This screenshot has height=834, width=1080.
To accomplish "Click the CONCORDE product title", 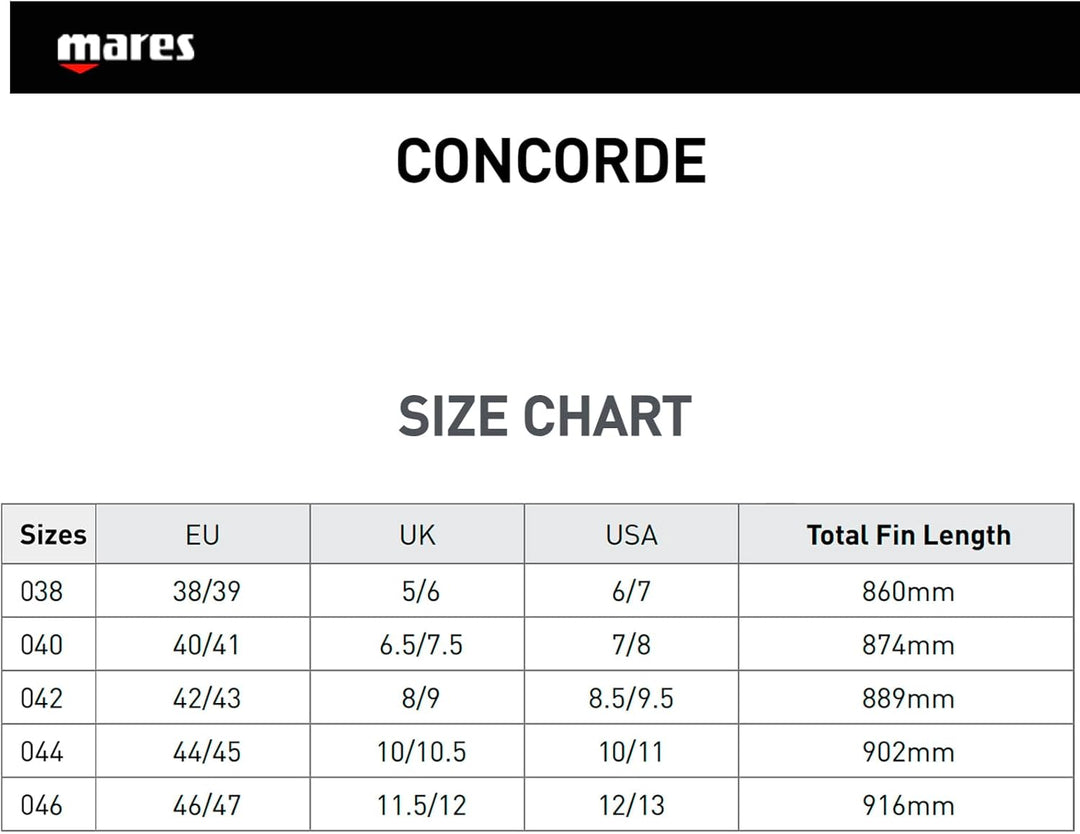I will click(x=551, y=160).
